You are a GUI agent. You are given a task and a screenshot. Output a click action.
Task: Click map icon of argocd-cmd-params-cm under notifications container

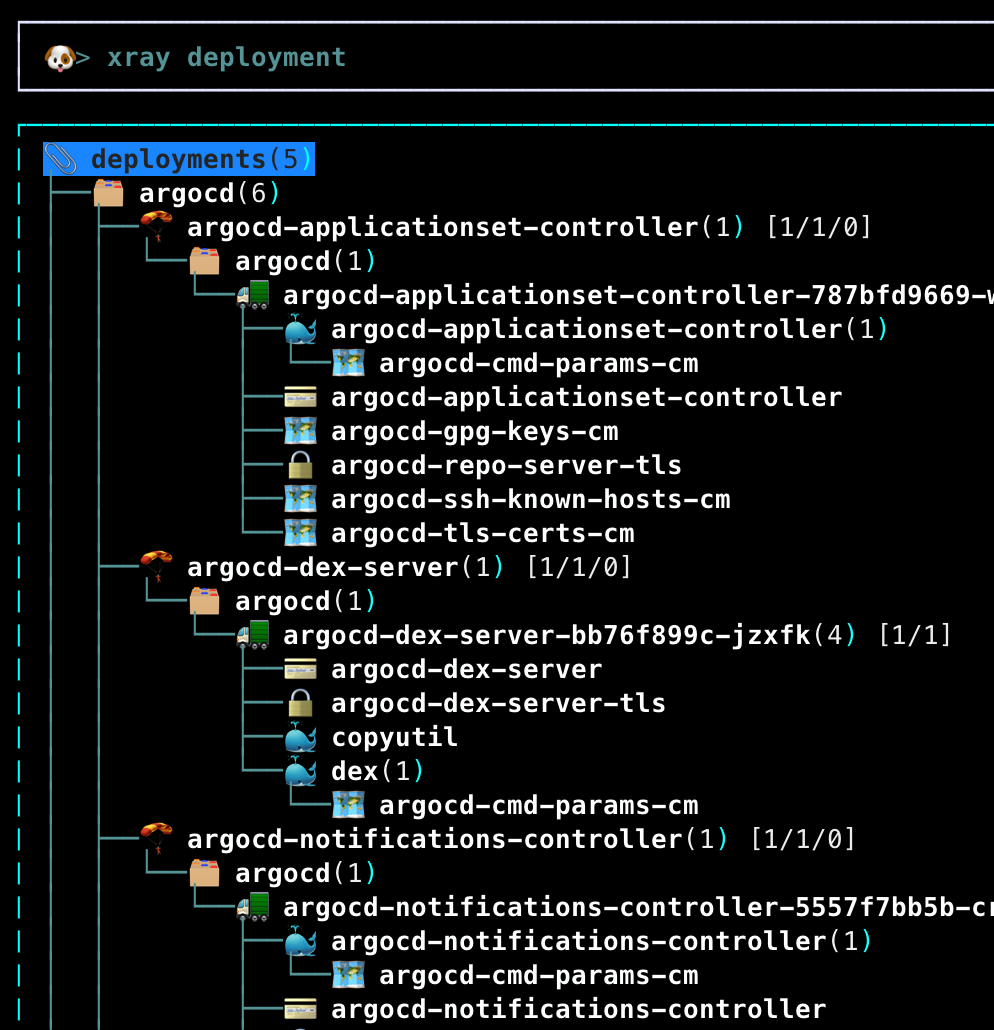click(x=348, y=975)
